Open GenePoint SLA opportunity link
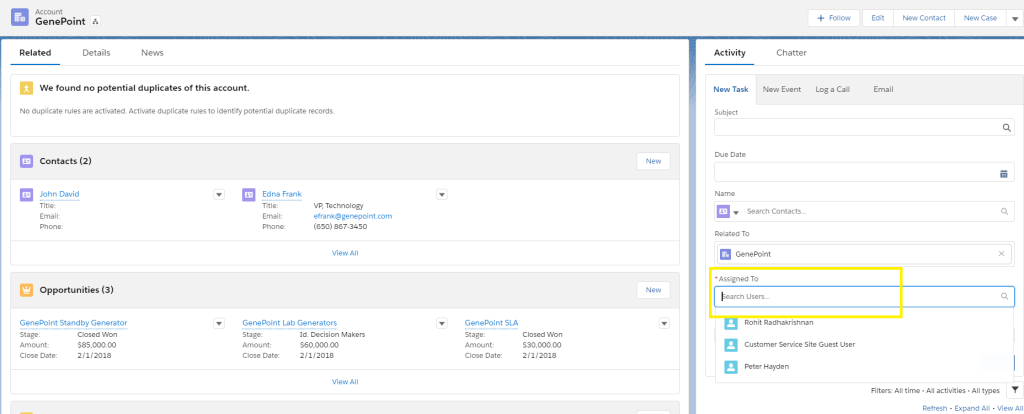This screenshot has height=414, width=1024. [x=491, y=323]
